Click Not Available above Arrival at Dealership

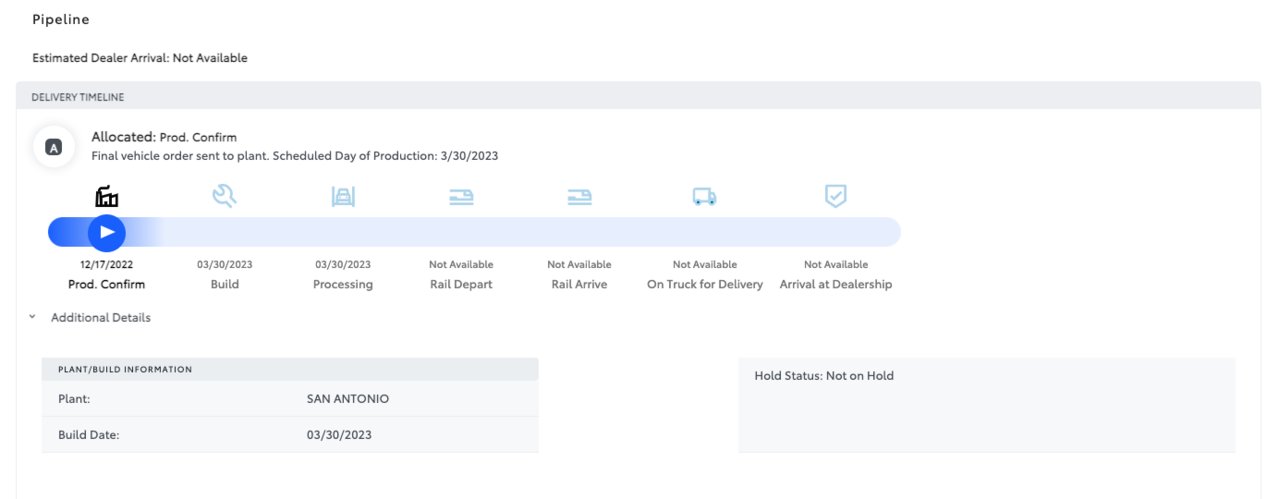(836, 265)
